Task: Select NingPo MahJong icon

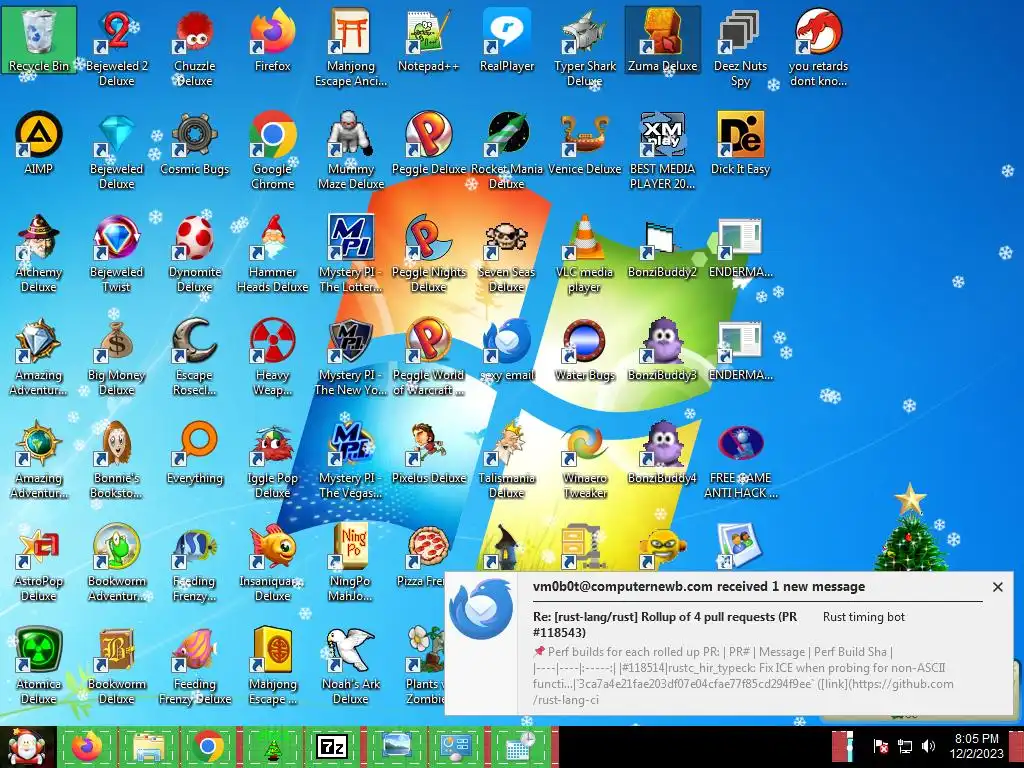Action: tap(351, 563)
